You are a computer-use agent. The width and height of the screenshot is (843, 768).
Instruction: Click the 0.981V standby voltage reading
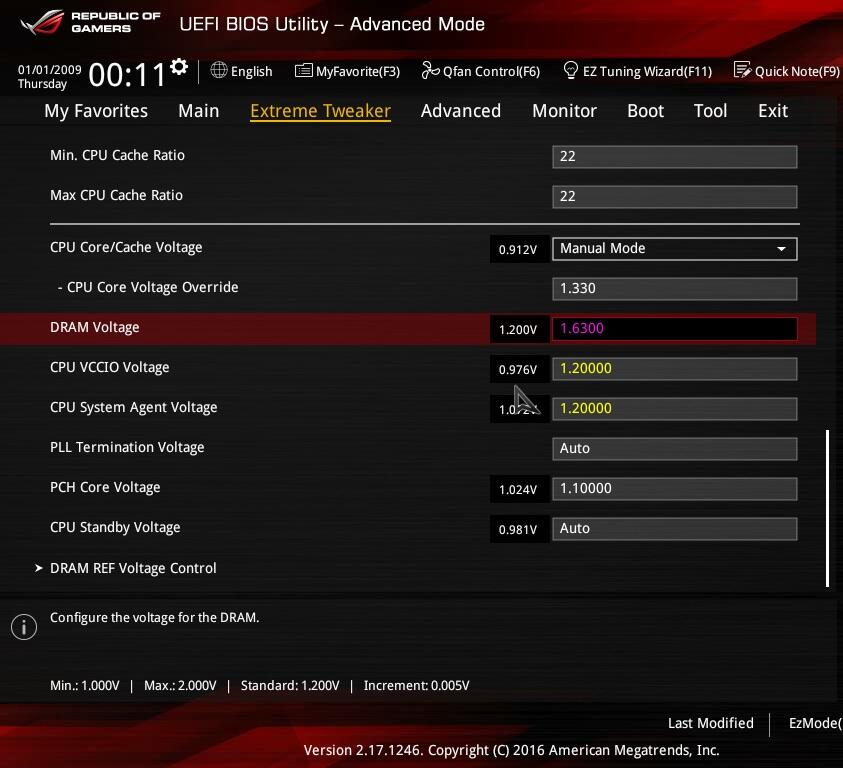pyautogui.click(x=518, y=530)
